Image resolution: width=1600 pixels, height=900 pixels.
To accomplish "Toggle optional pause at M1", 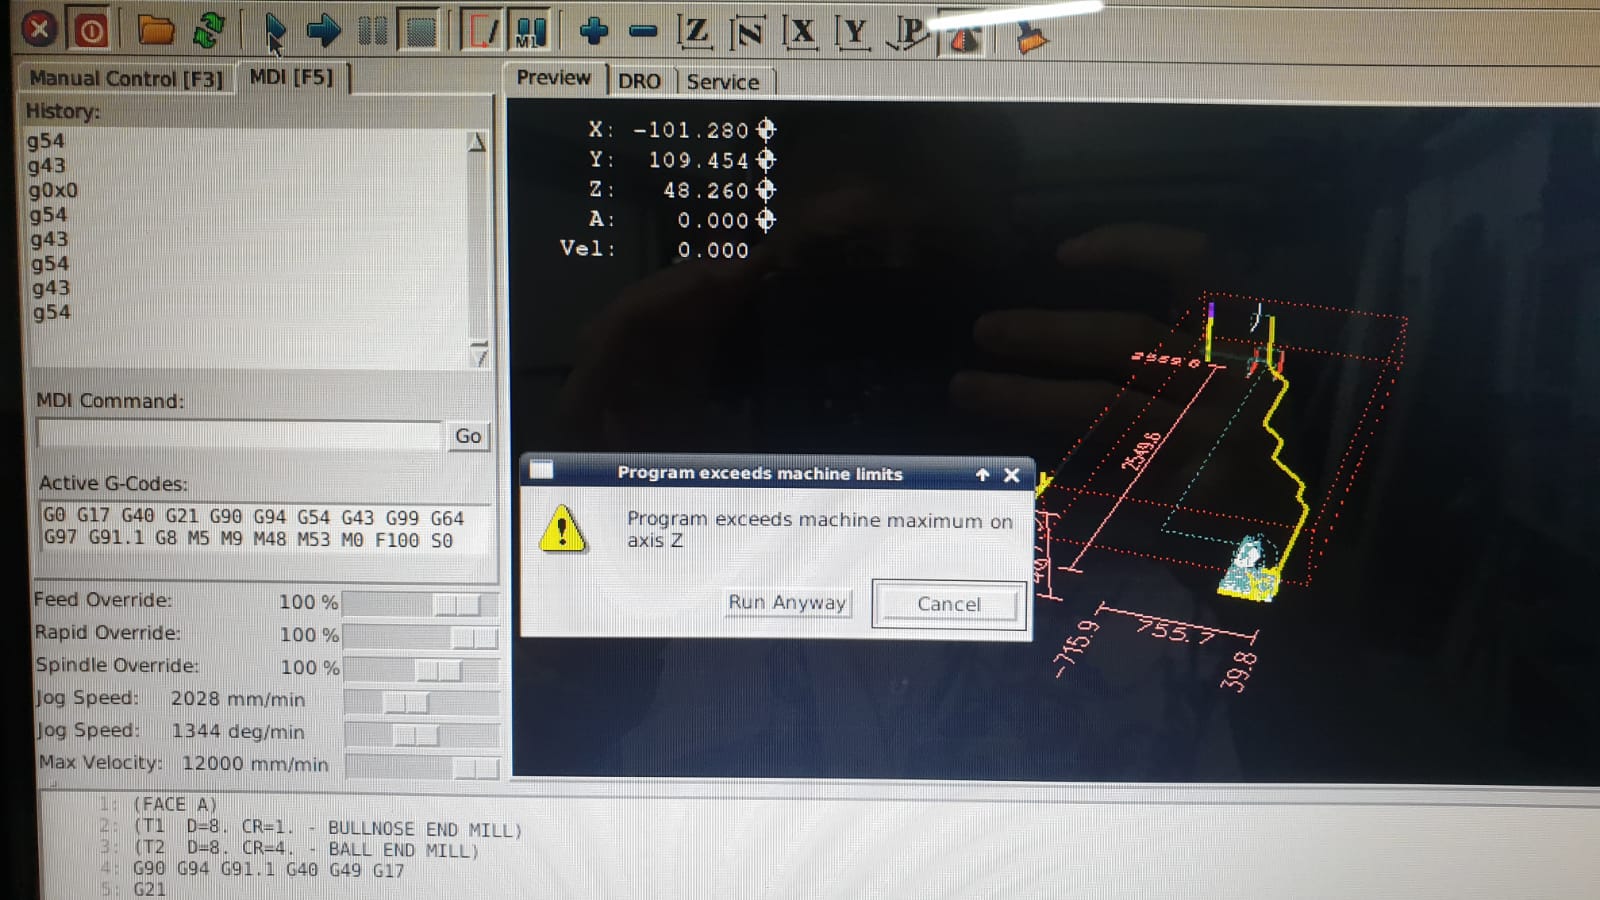I will 530,30.
